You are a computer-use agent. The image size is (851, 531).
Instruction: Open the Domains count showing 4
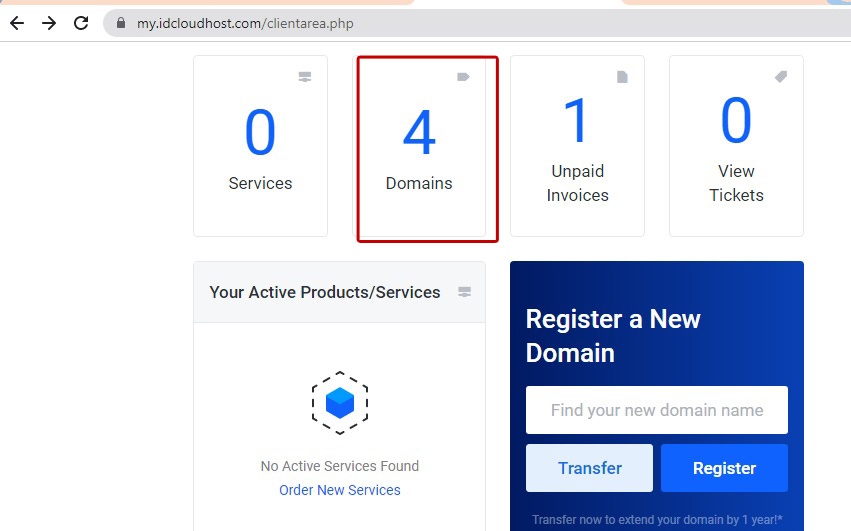419,133
